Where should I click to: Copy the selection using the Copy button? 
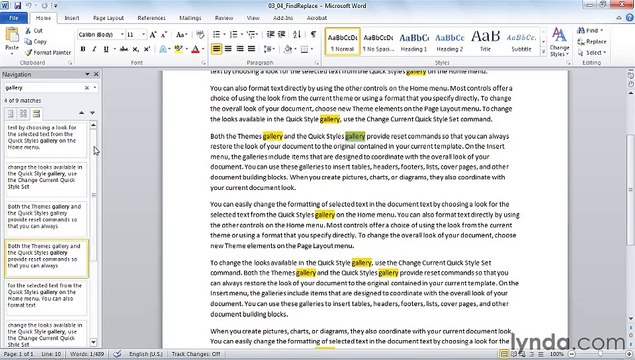(35, 41)
